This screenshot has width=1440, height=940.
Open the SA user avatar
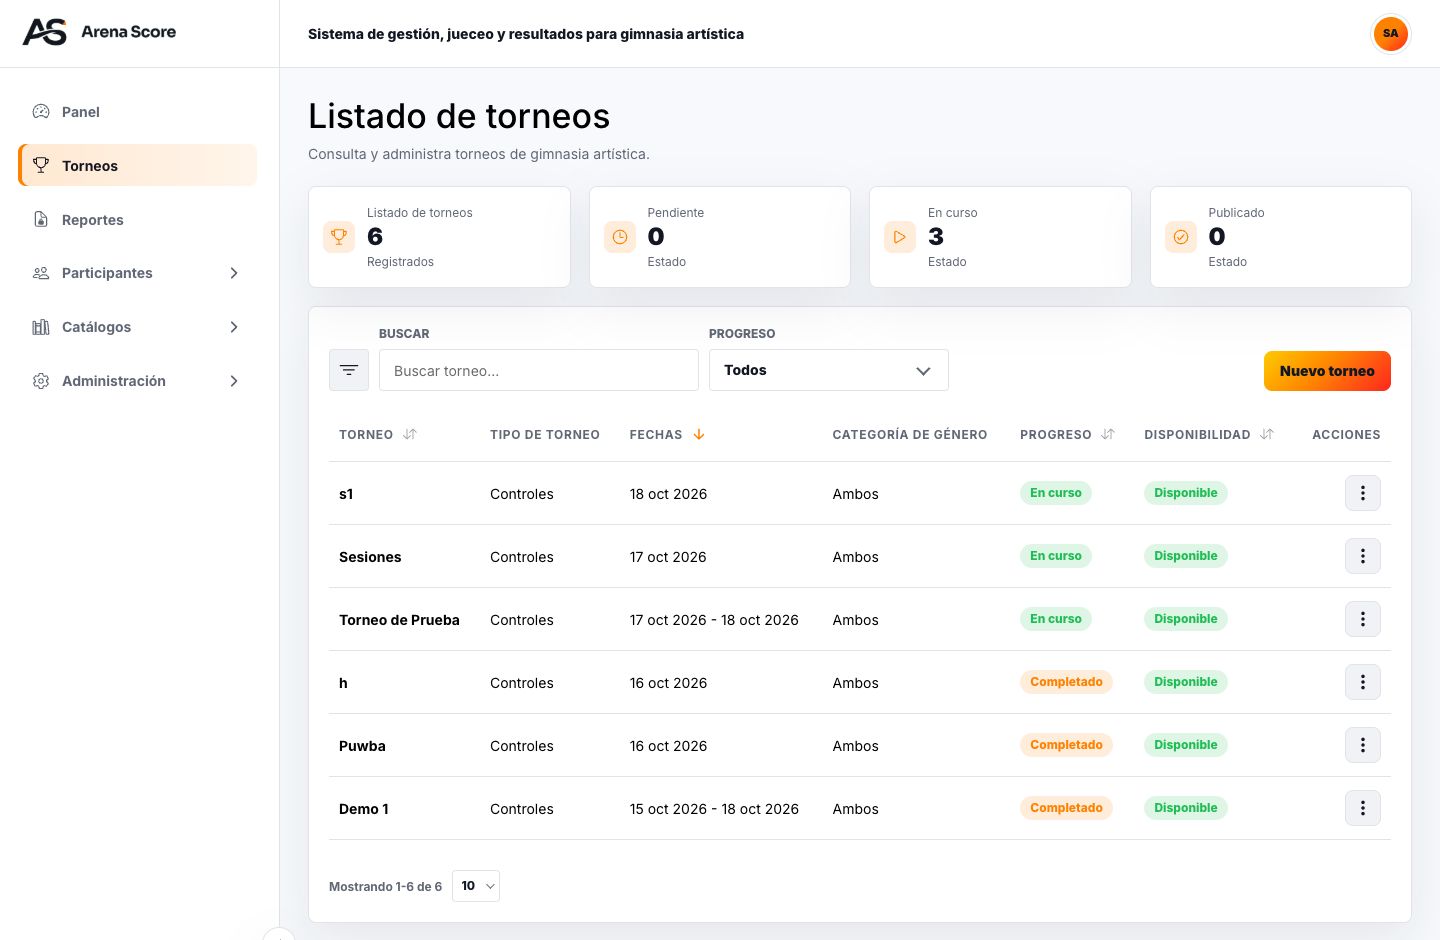point(1390,33)
